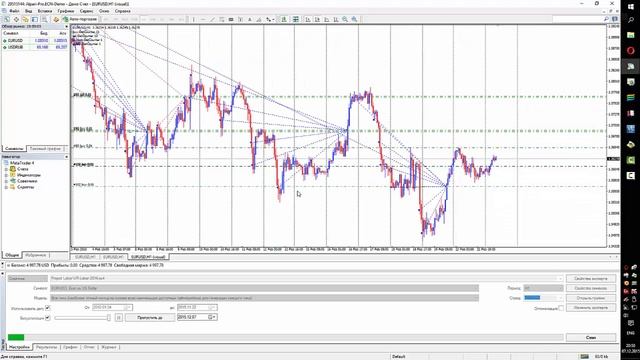The height and width of the screenshot is (360, 640).
Task: Adjust the visualization speed slider
Action: click(82, 318)
